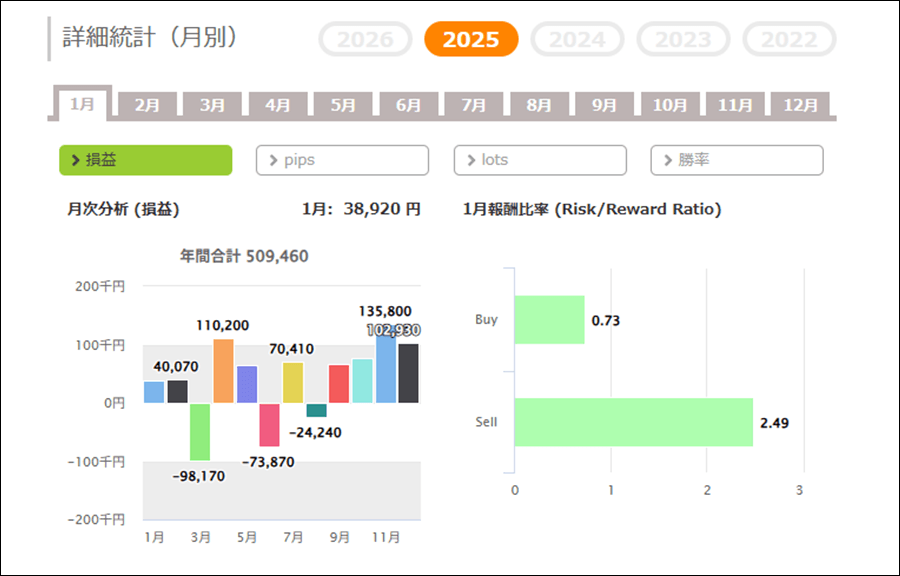The height and width of the screenshot is (576, 900).
Task: Click the orange 110,200 April bar
Action: point(223,371)
